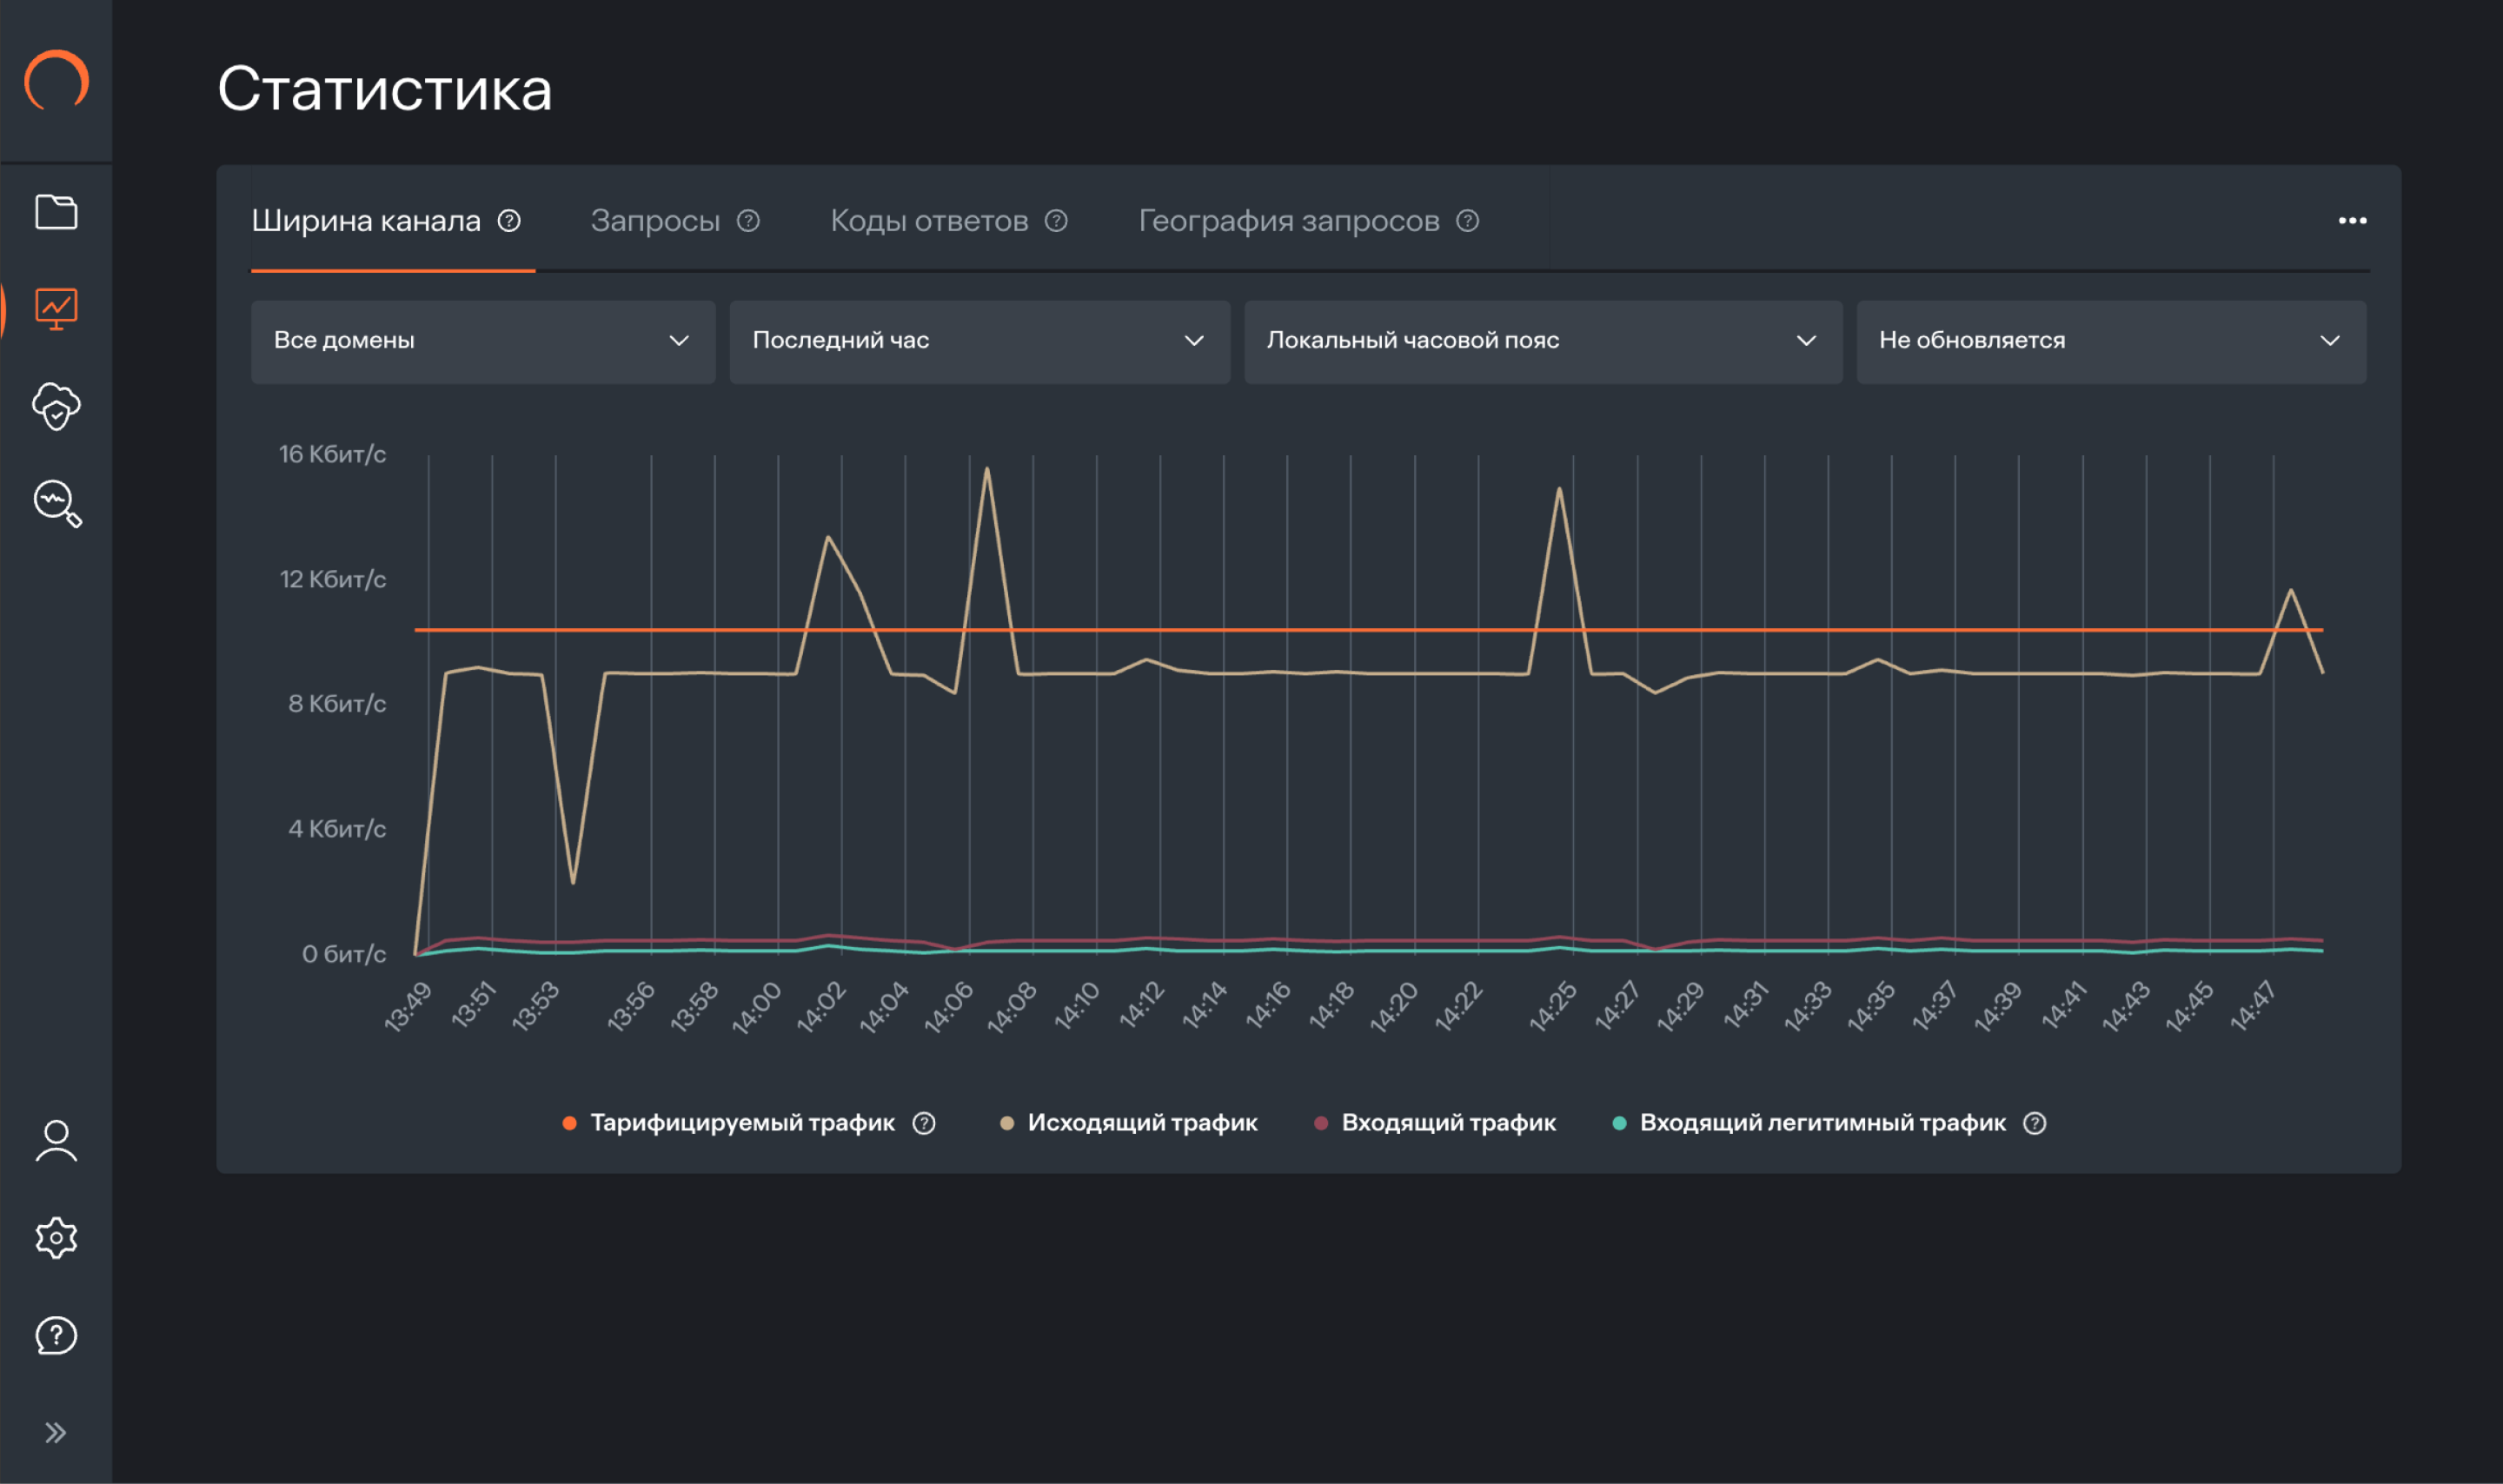Switch to the География запросов tab

tap(1289, 221)
